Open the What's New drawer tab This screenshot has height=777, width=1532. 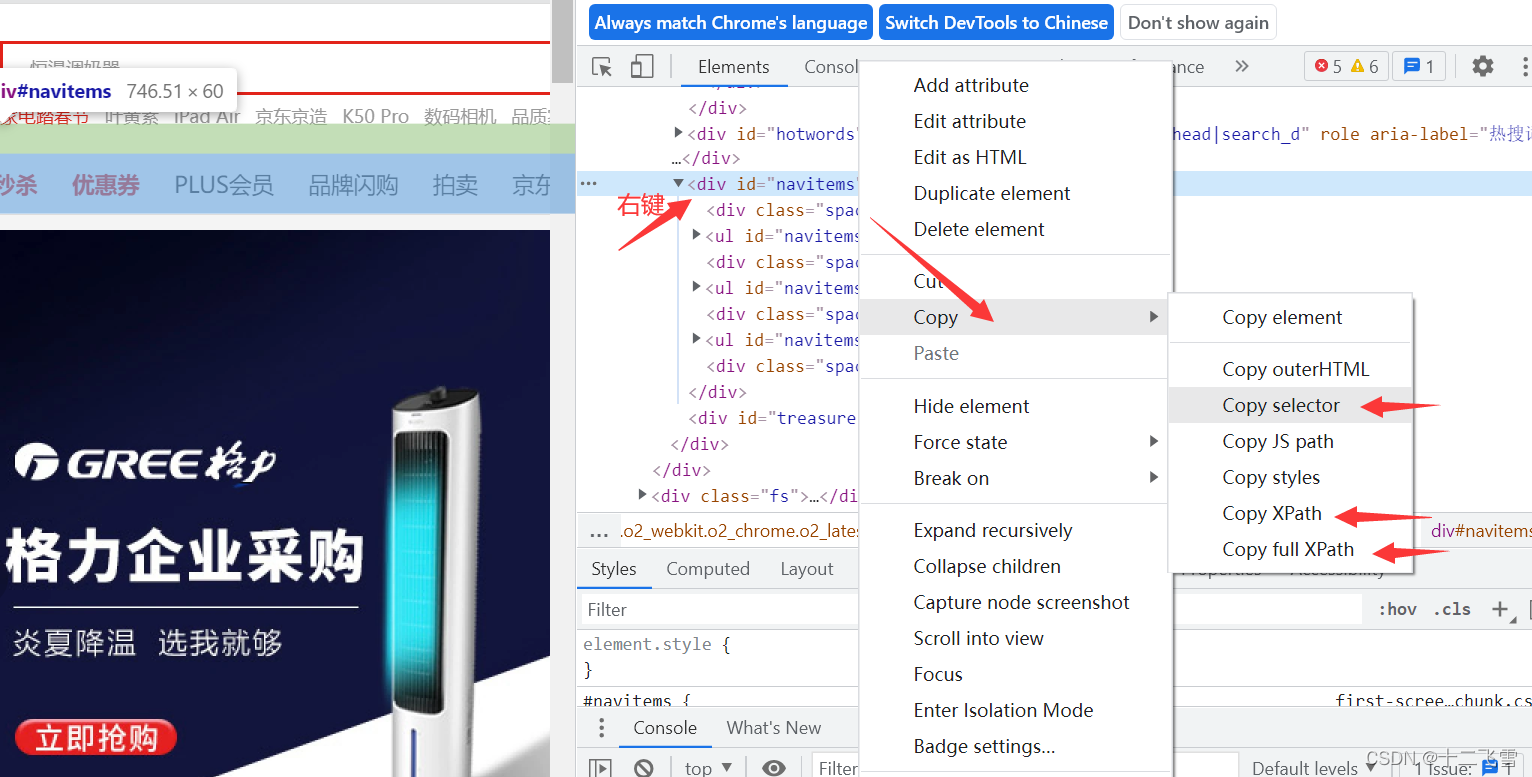(774, 728)
